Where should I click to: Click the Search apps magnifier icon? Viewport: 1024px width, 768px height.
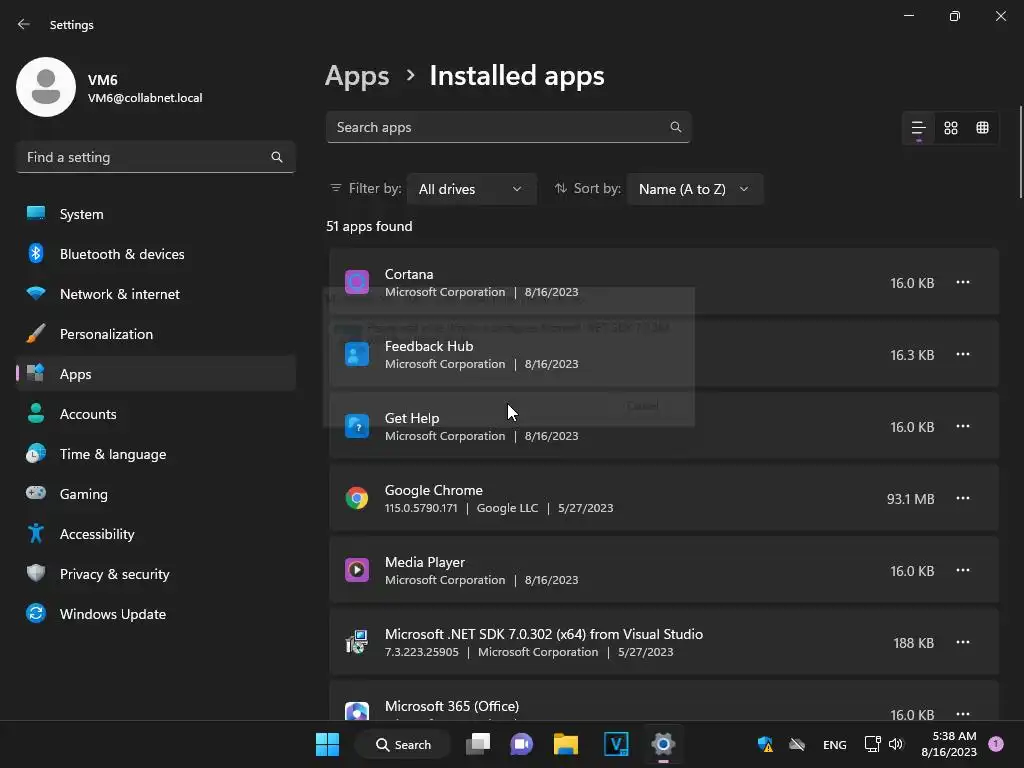[676, 127]
